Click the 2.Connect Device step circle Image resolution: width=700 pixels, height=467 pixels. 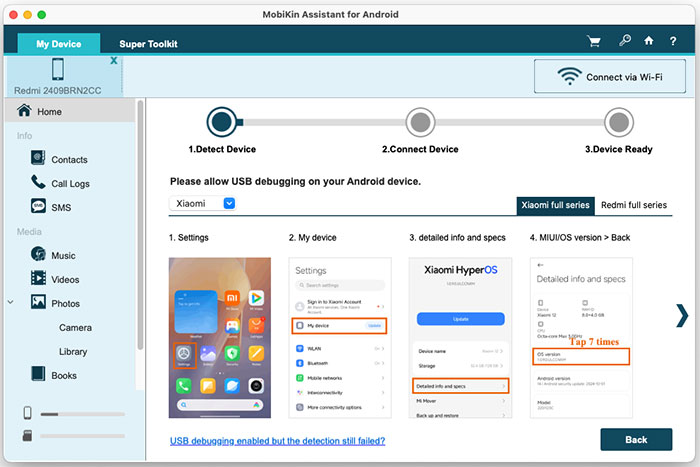420,122
